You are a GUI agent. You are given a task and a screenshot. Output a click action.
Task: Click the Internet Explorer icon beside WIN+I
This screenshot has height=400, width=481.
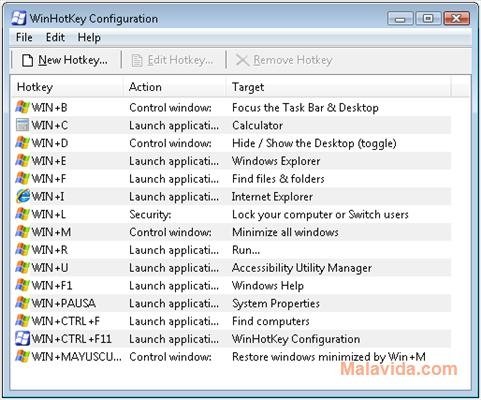point(23,196)
